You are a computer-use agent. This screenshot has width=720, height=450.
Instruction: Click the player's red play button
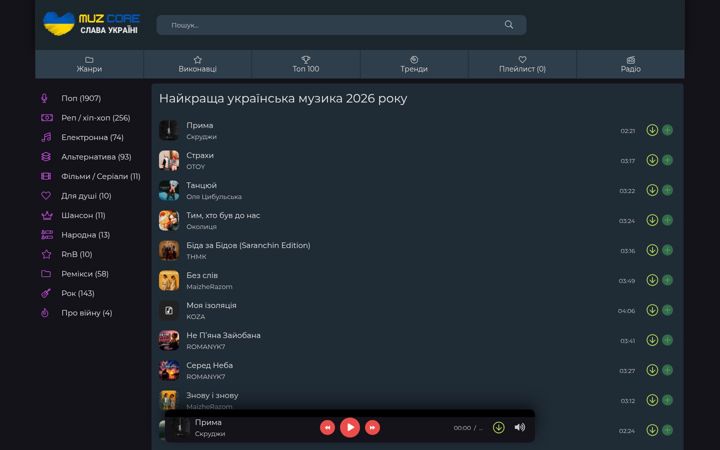coord(350,428)
